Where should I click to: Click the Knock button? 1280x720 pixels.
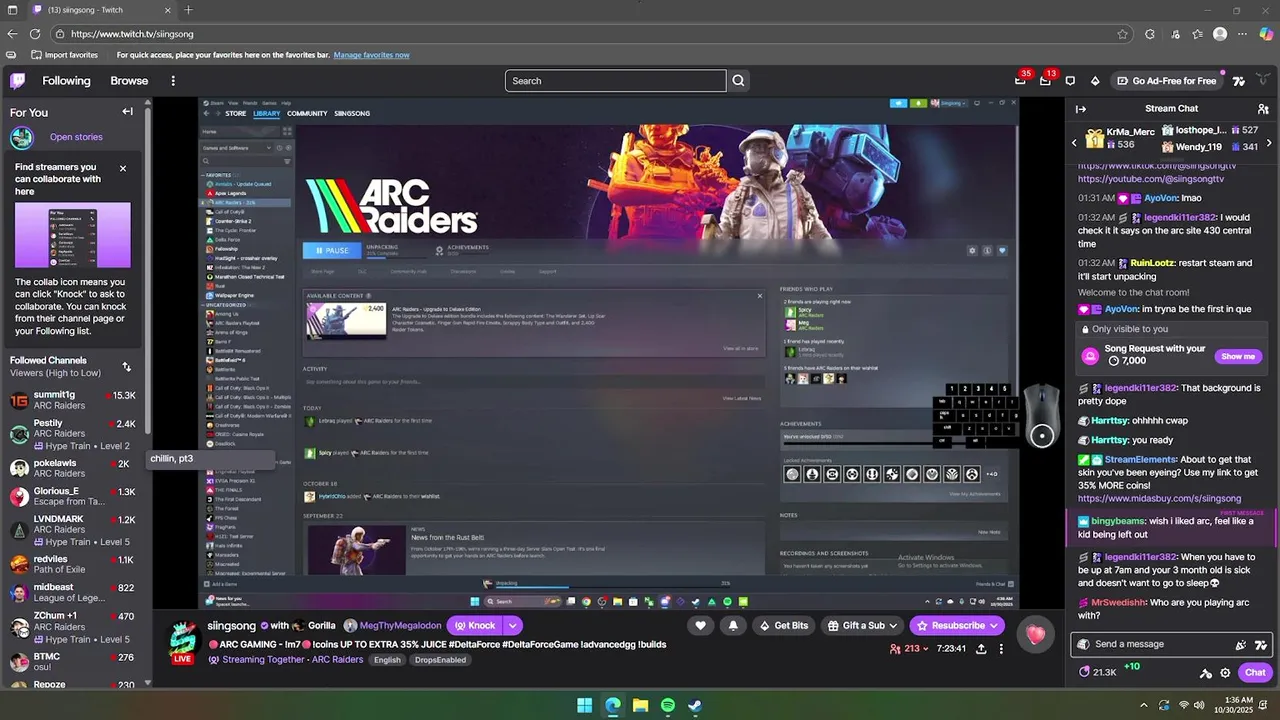click(x=475, y=626)
